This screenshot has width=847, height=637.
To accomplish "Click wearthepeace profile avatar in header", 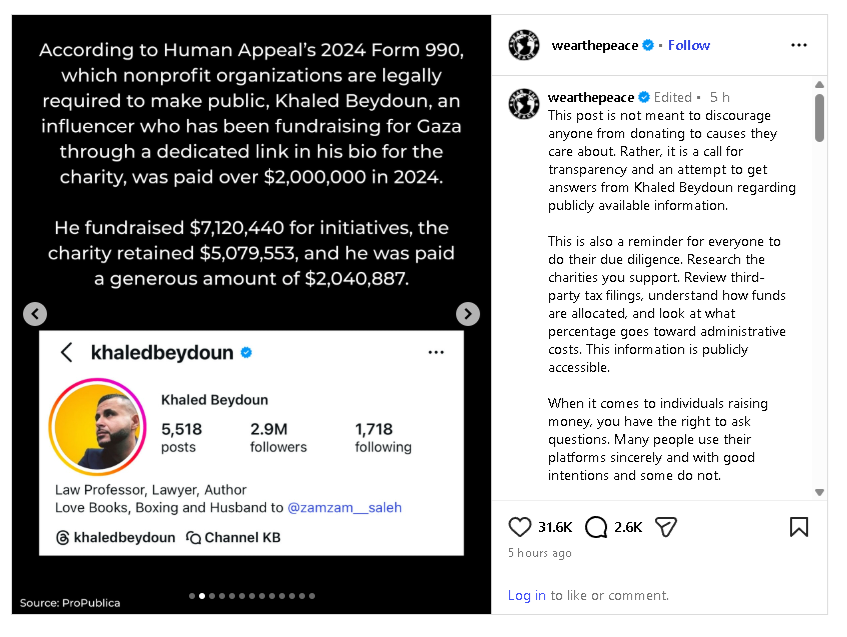I will point(523,45).
